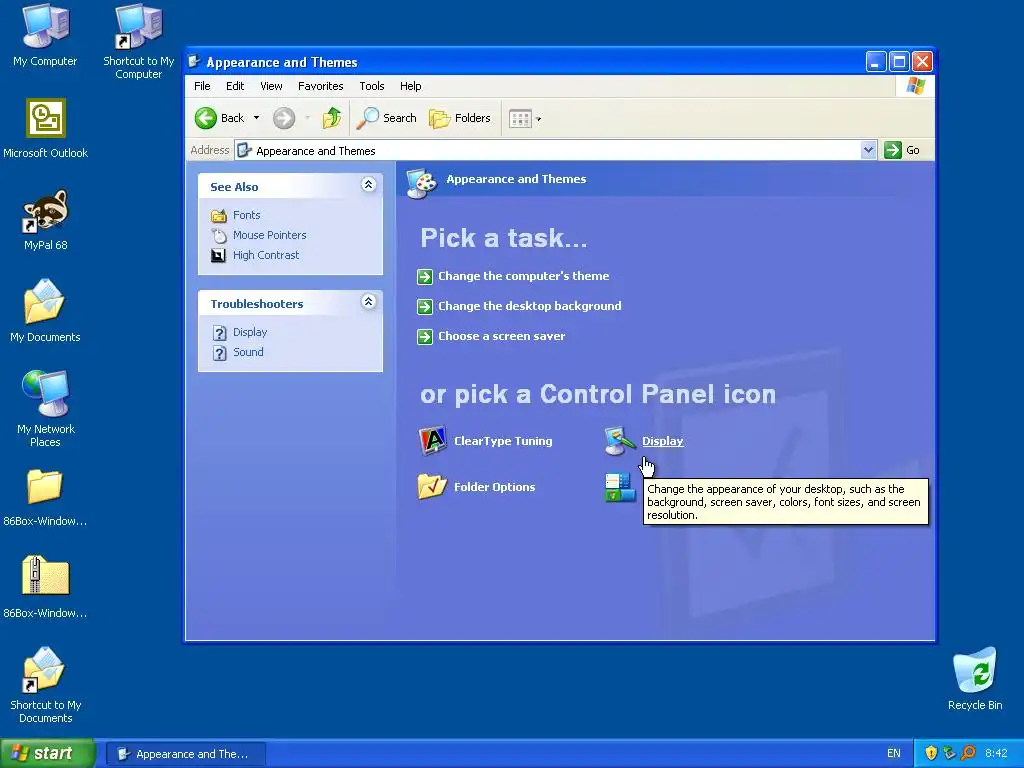Open the Sound troubleshooter link
Viewport: 1024px width, 768px height.
pyautogui.click(x=248, y=352)
